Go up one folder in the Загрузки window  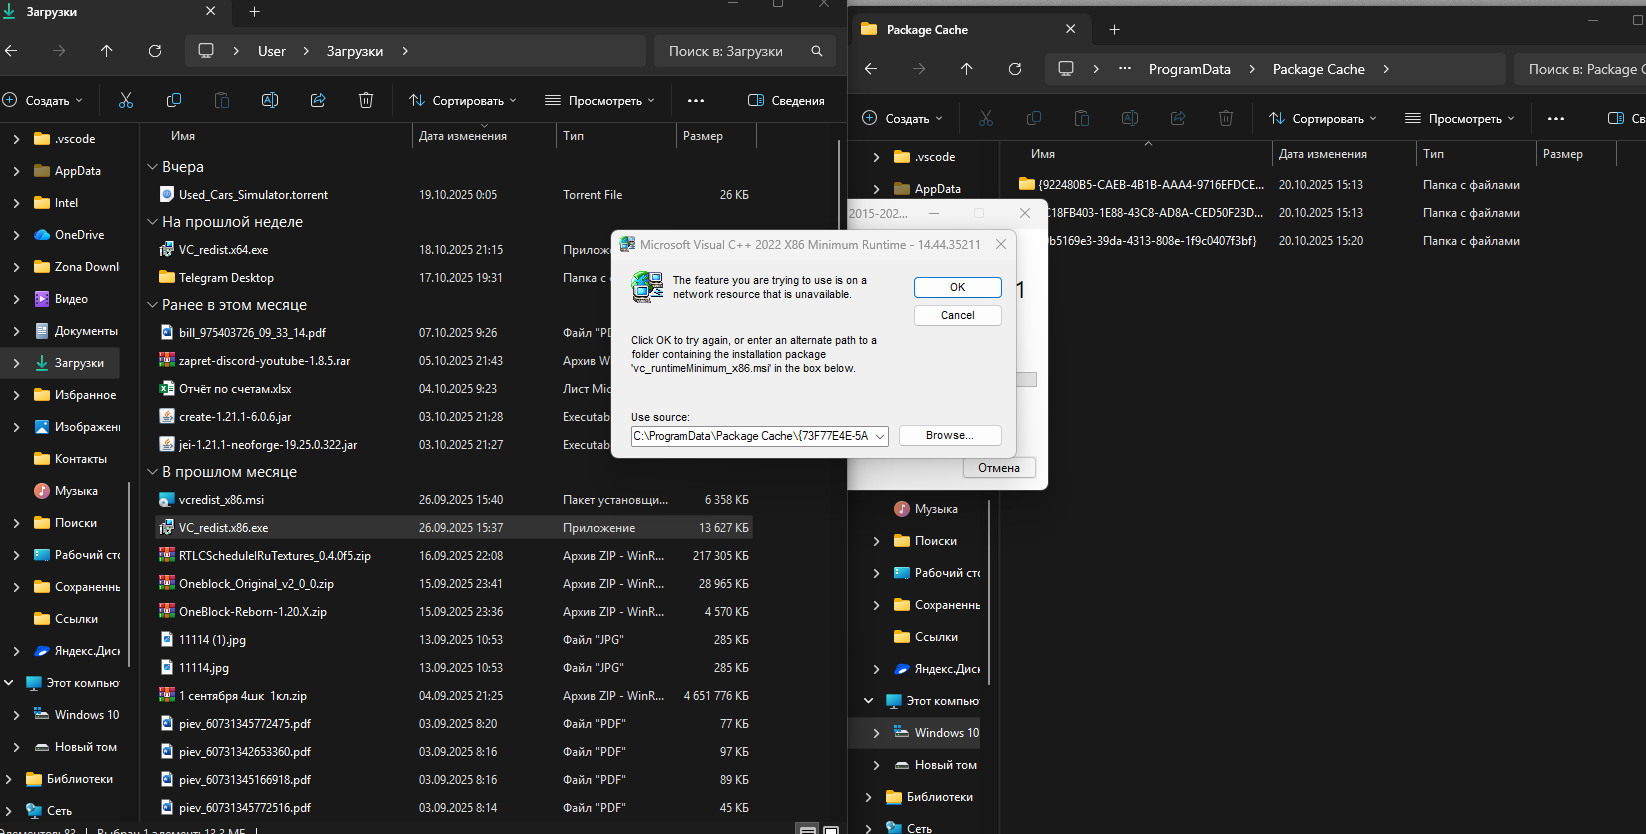pos(107,51)
